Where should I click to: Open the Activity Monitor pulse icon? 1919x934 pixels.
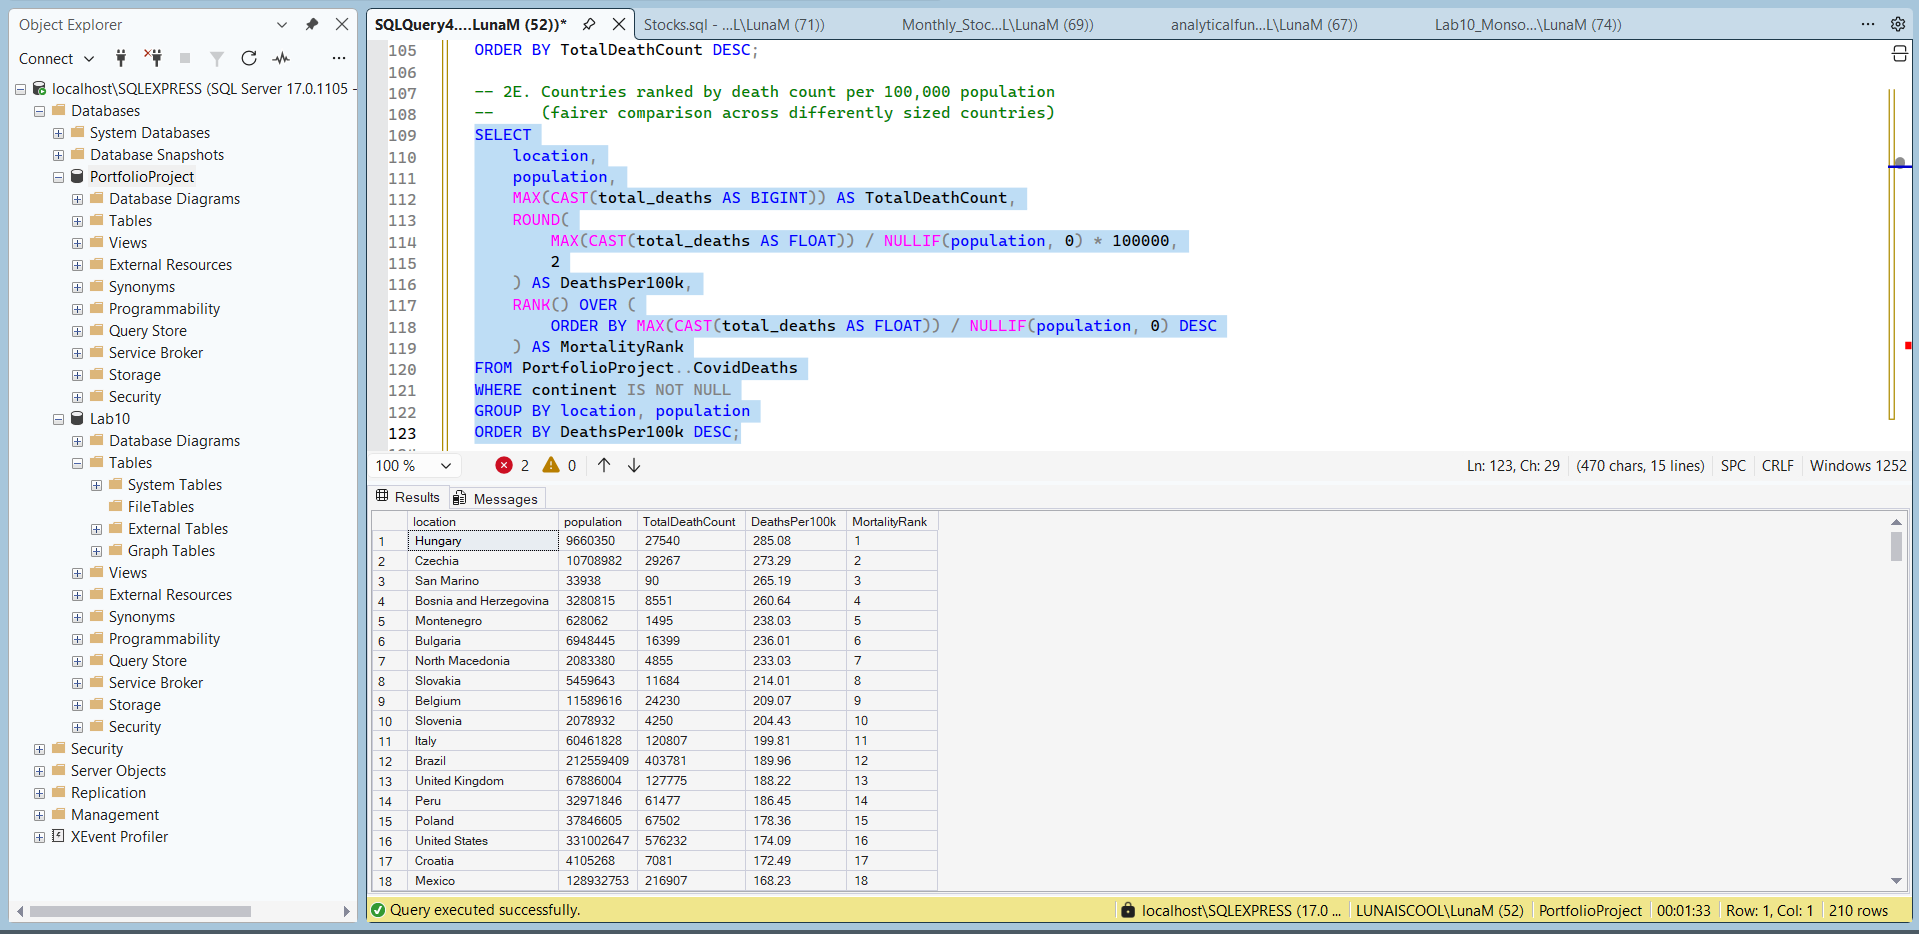(x=282, y=58)
